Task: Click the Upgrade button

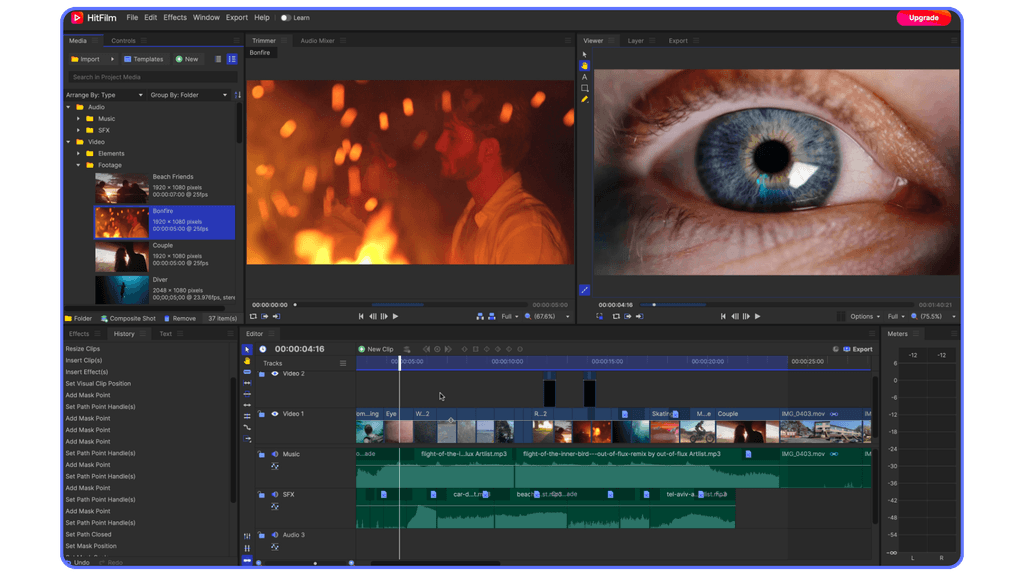Action: pyautogui.click(x=923, y=17)
